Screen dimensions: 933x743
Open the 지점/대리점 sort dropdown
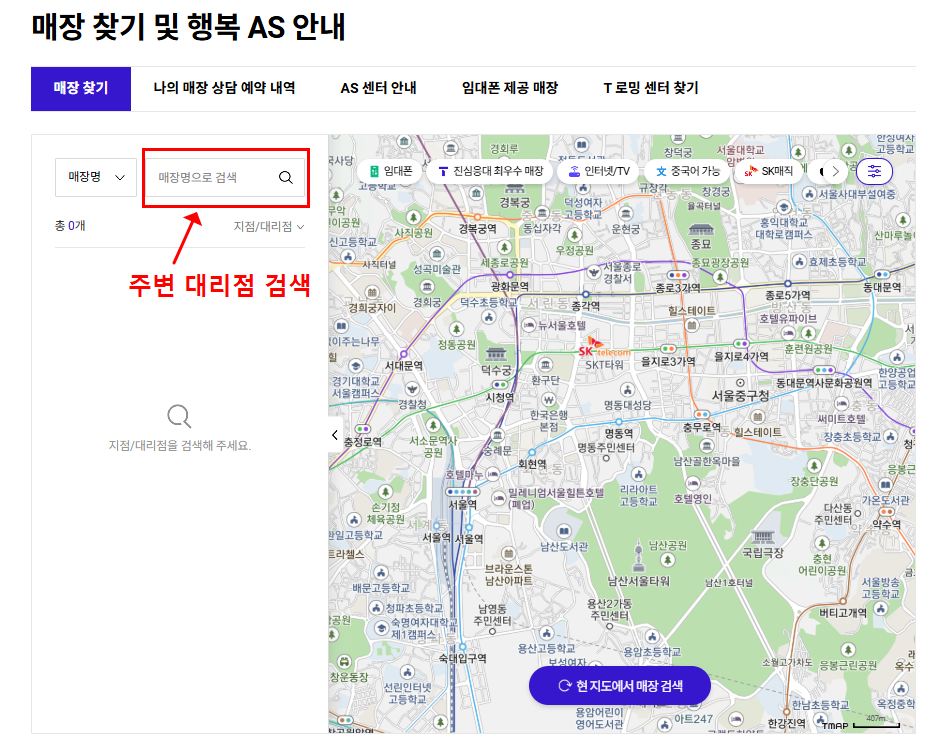point(269,227)
